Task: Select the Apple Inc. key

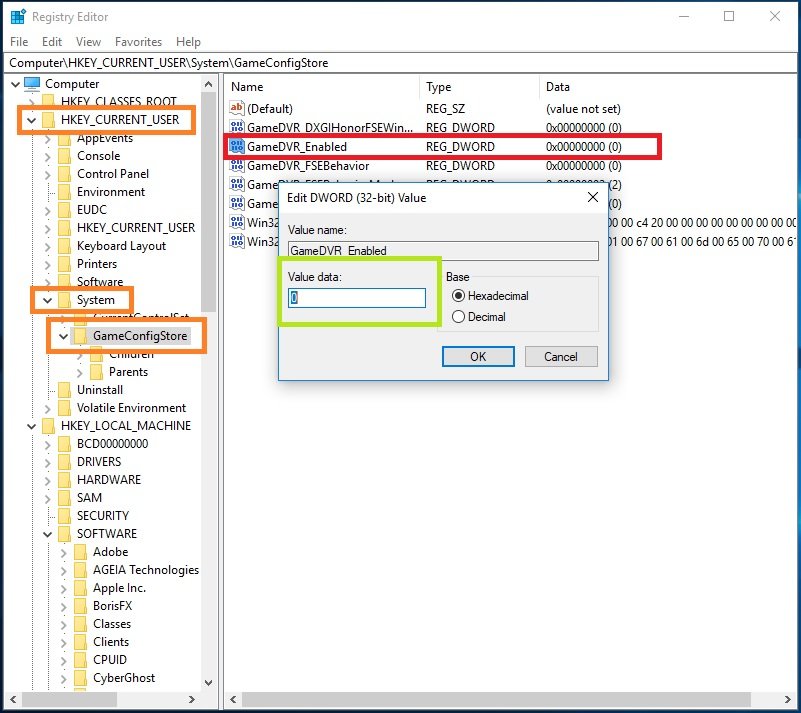Action: (x=119, y=588)
